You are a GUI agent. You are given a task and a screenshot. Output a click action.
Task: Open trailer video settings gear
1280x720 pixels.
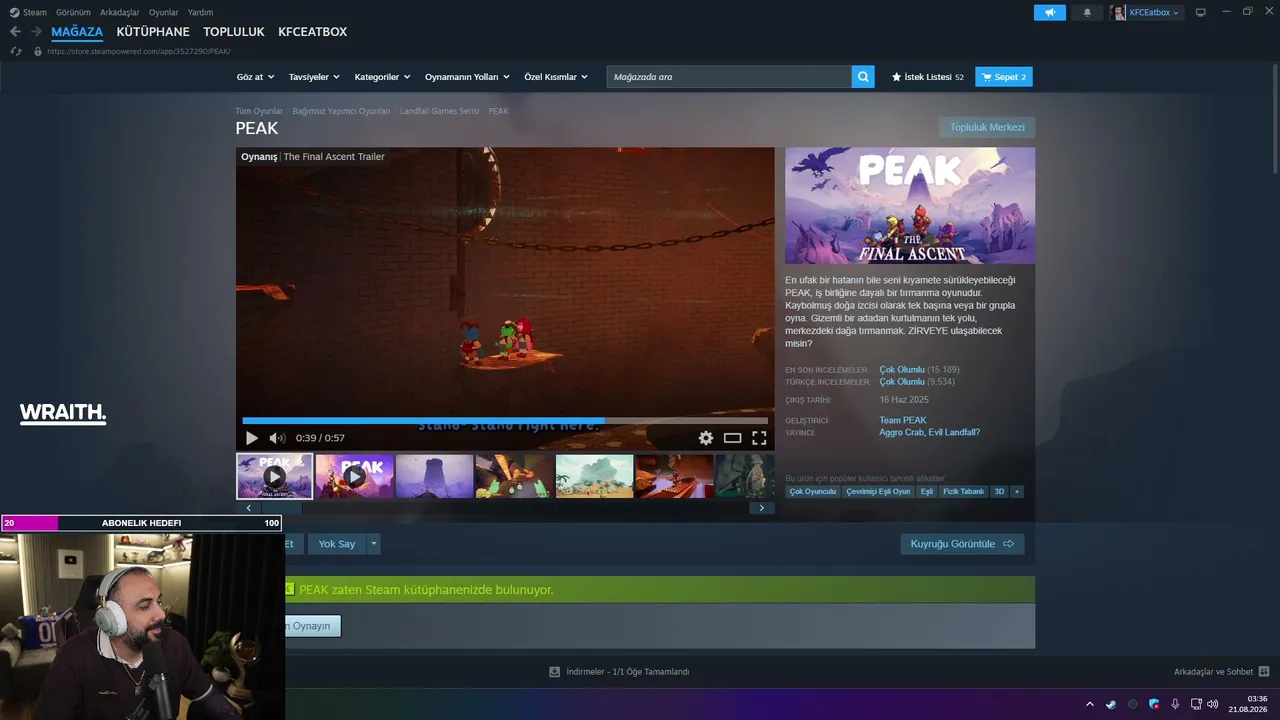[x=706, y=438]
